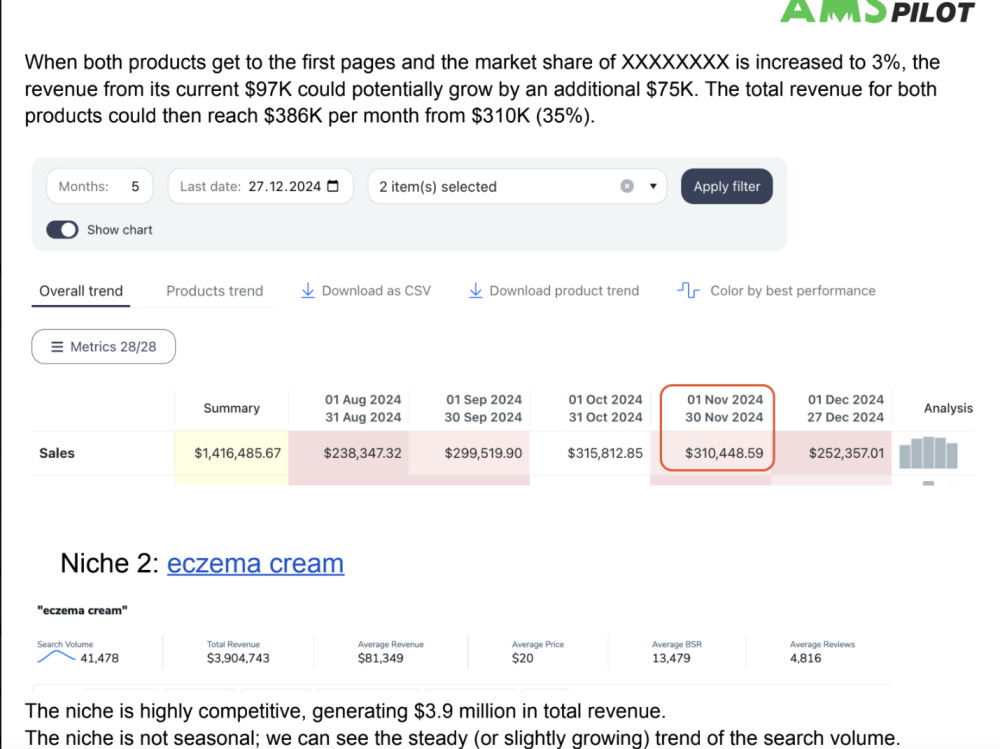Viewport: 1000px width, 749px height.
Task: Click the calendar icon in Last date field
Action: [333, 186]
